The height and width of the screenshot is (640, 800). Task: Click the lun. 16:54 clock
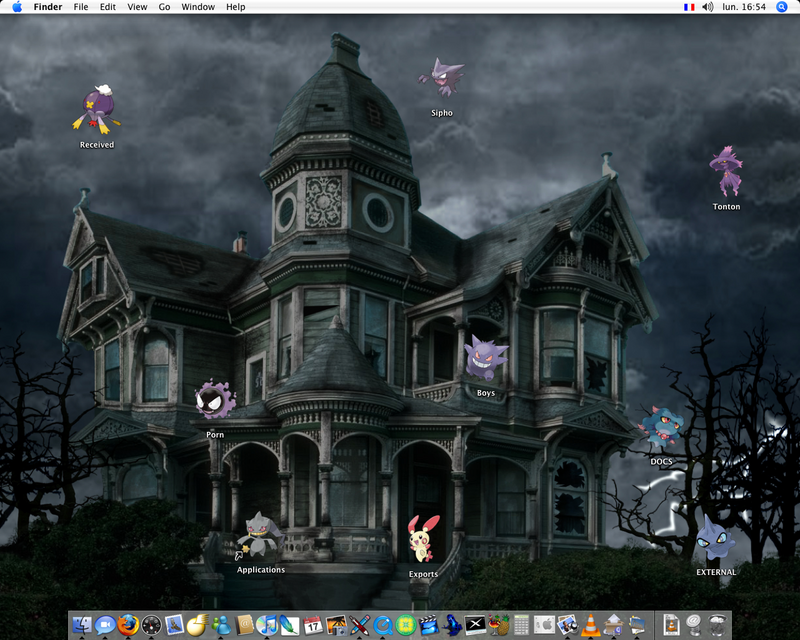coord(744,7)
